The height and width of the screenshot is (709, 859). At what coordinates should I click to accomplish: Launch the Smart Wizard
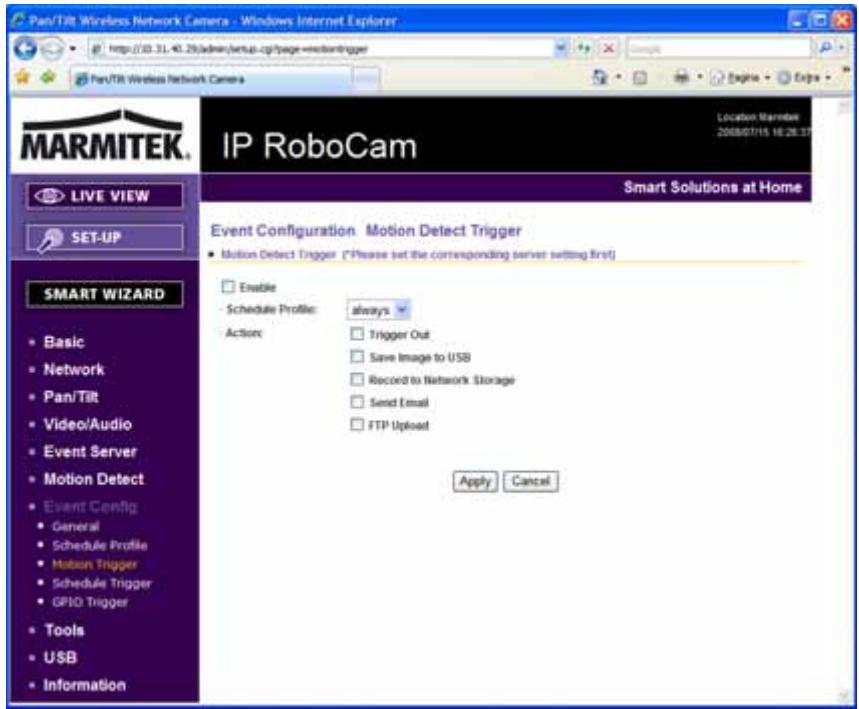(105, 294)
